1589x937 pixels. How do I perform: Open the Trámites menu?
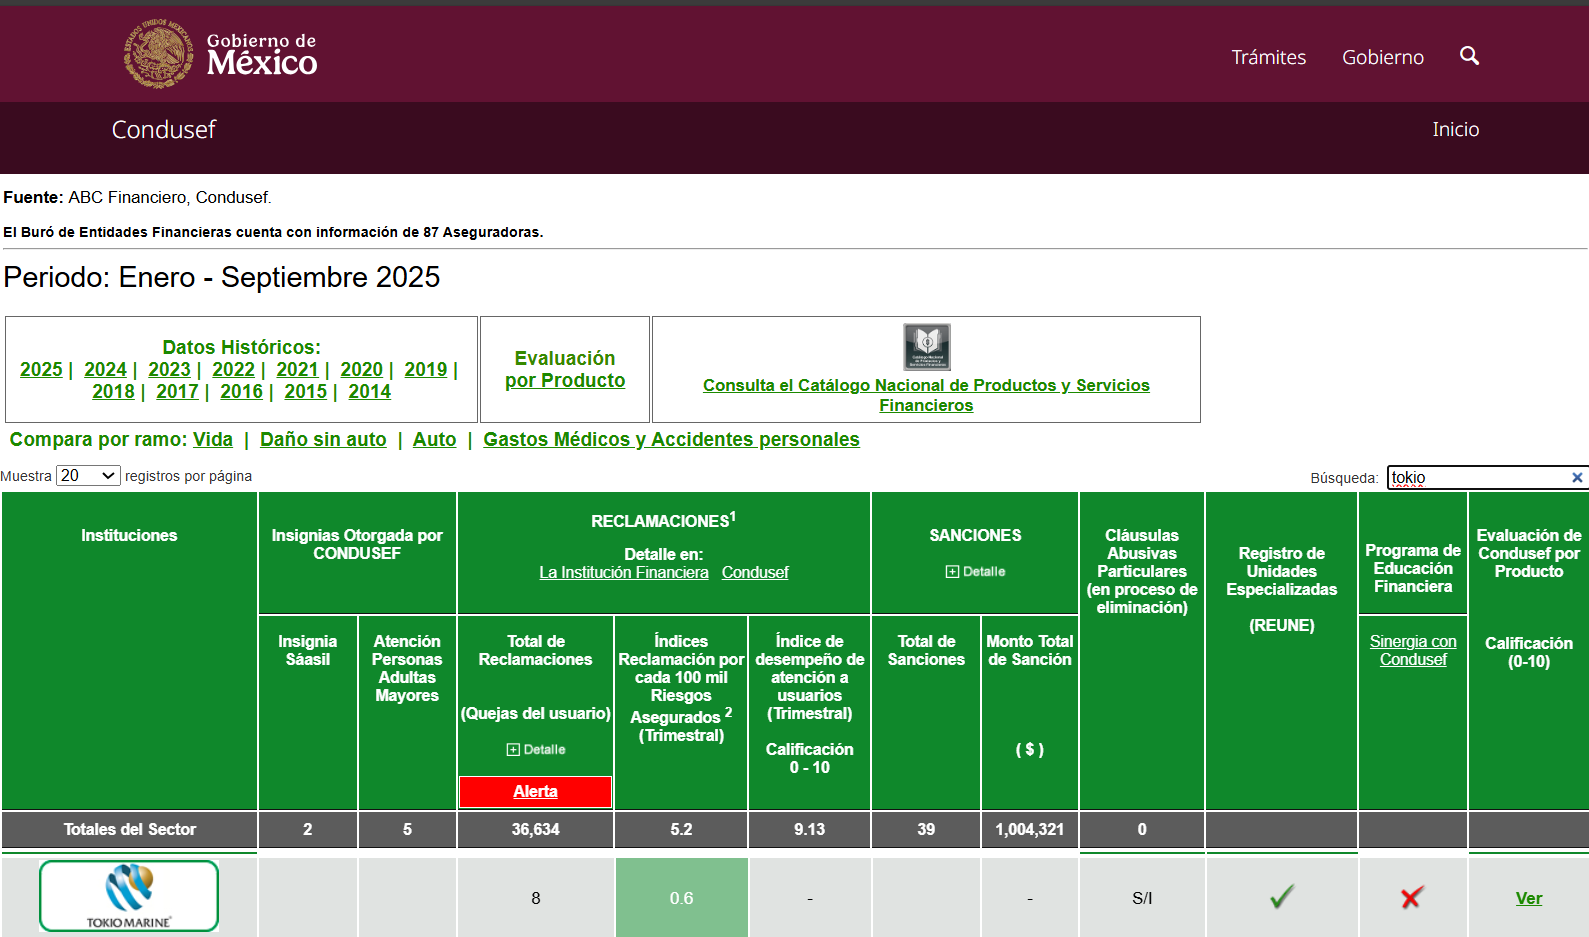pos(1268,57)
